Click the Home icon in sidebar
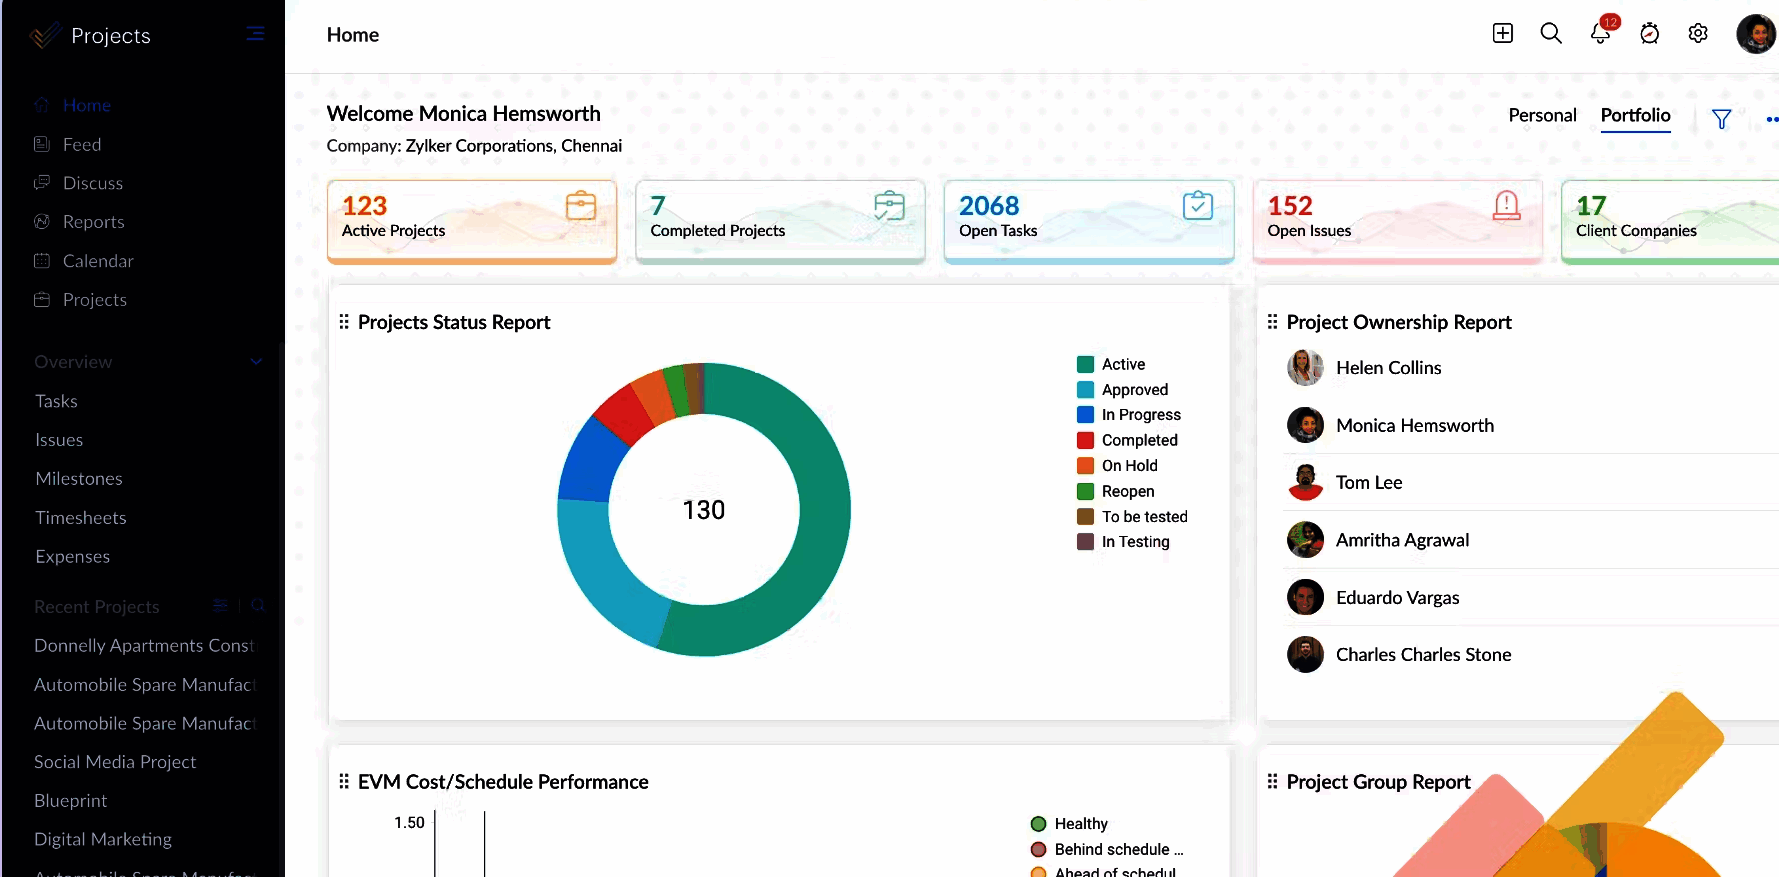This screenshot has width=1779, height=877. [x=41, y=105]
